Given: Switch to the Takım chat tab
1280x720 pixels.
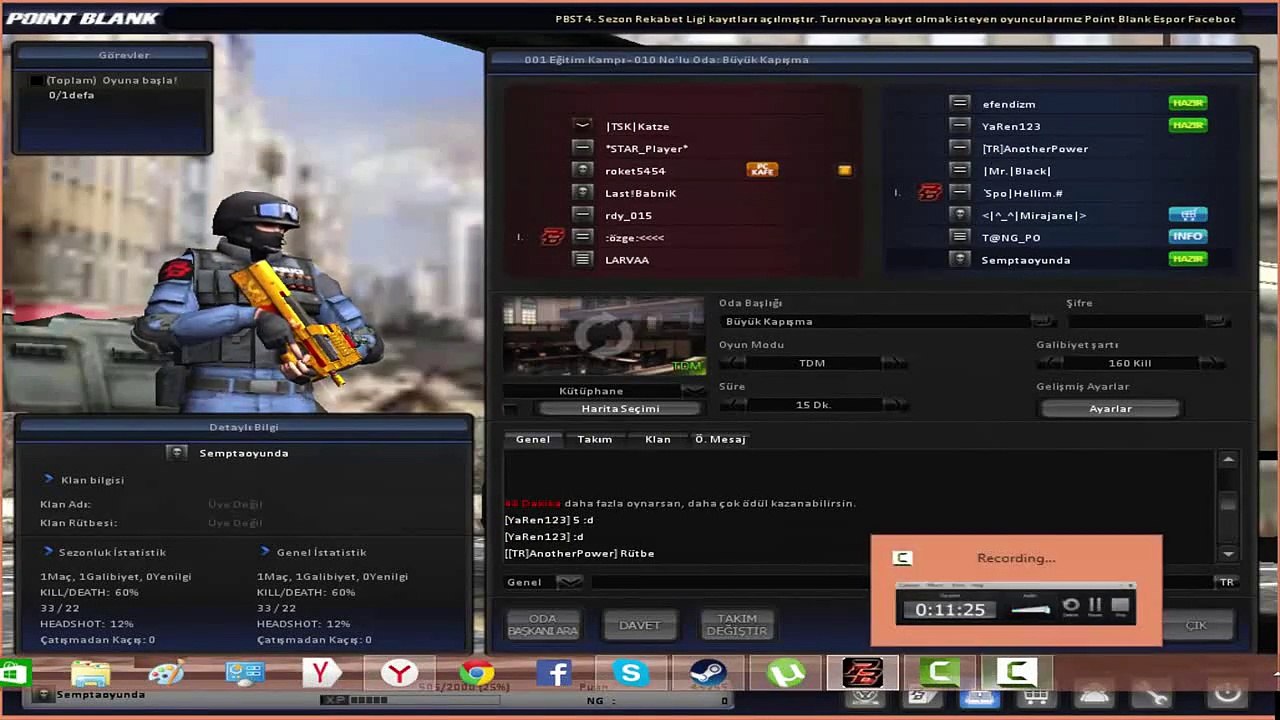Looking at the screenshot, I should pos(594,439).
